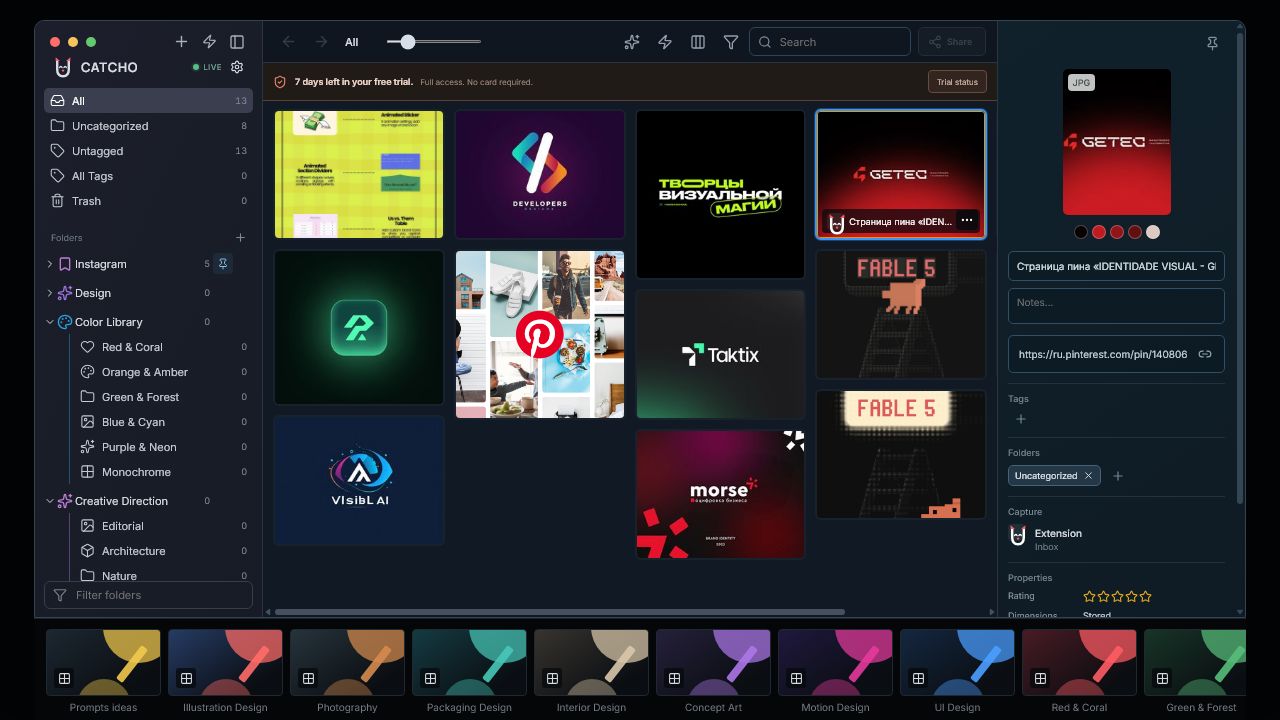1280x720 pixels.
Task: Click the AI sparkles icon in toolbar
Action: tap(632, 42)
